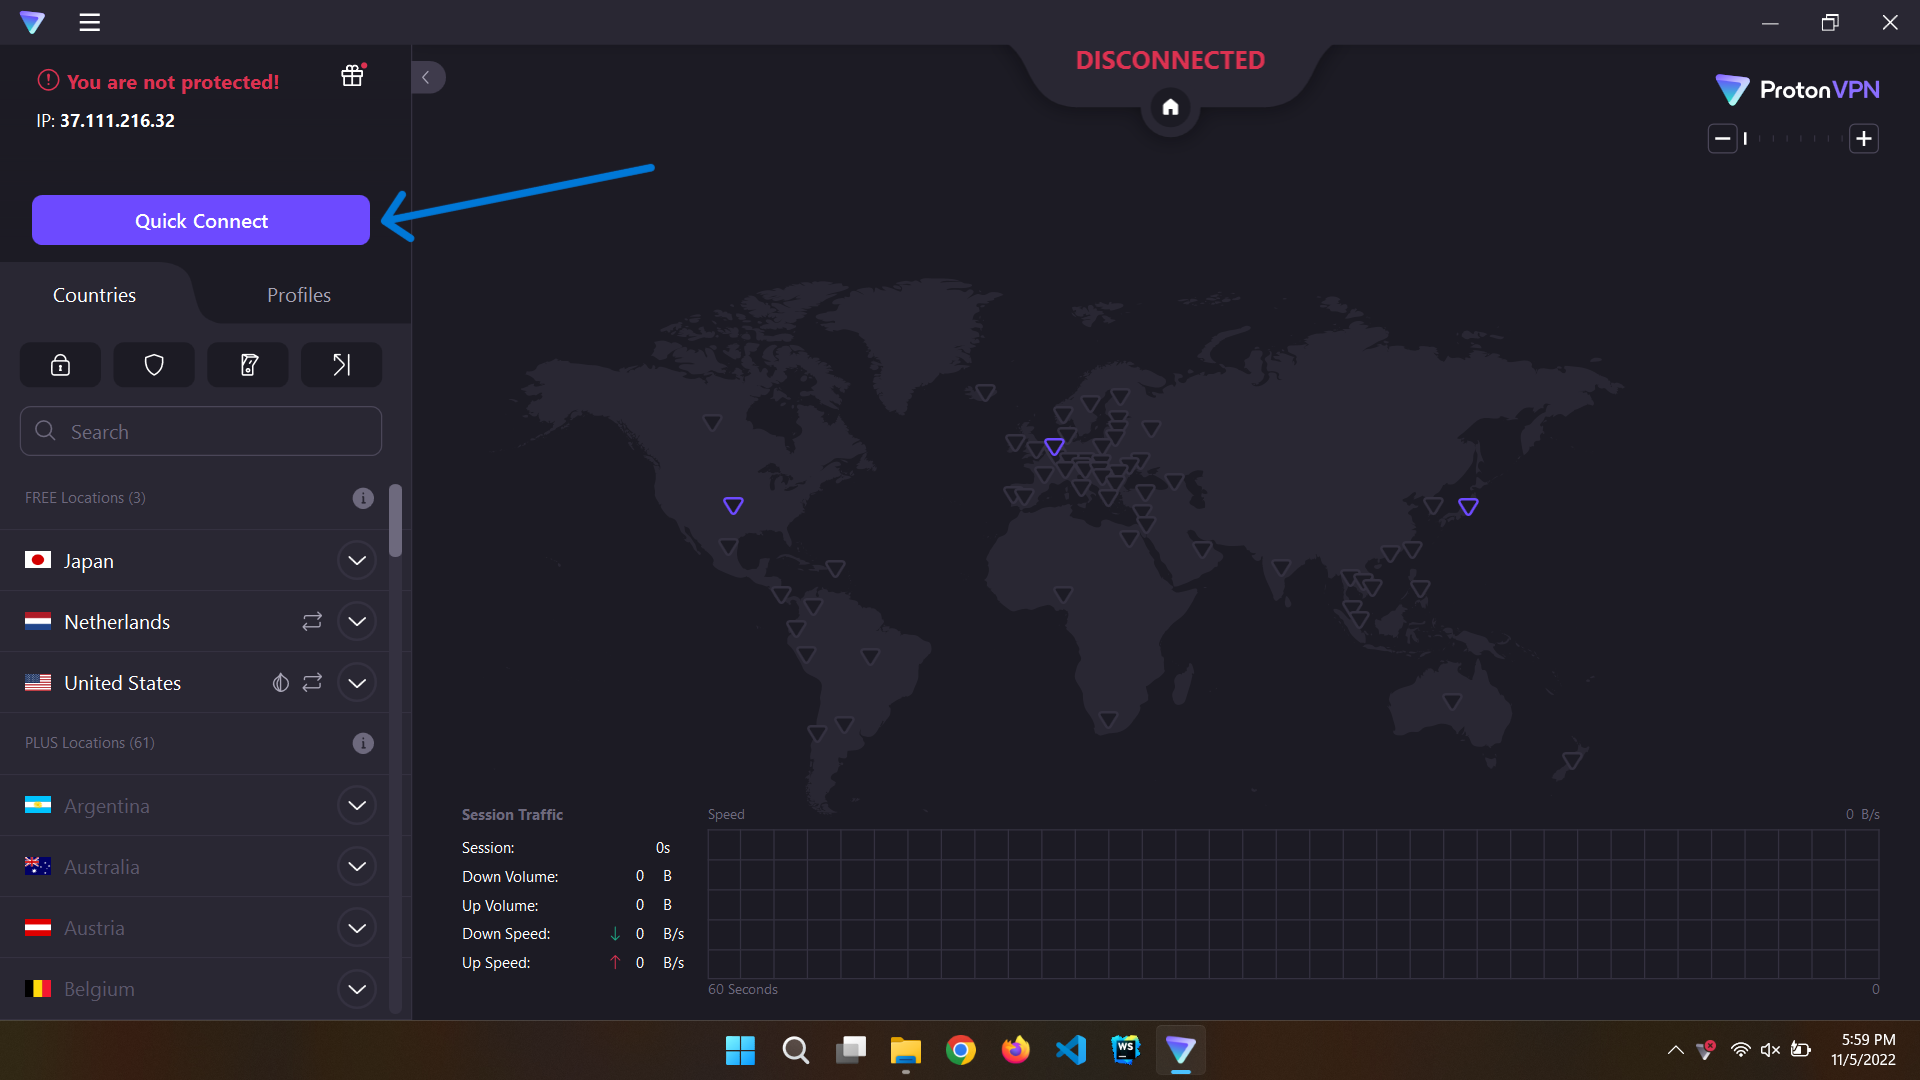
Task: Show FREE Locations info icon
Action: click(363, 498)
